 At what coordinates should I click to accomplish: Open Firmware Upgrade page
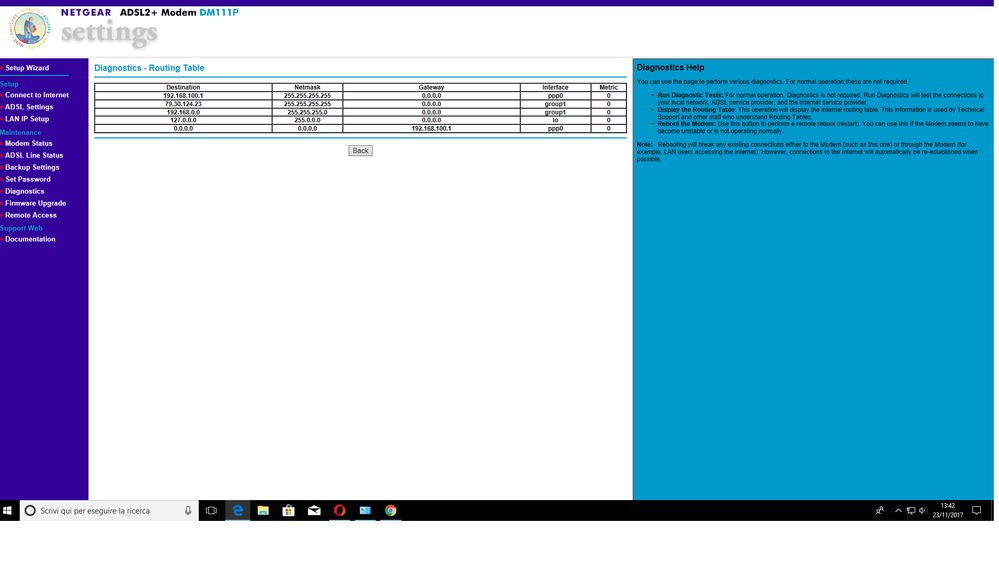click(x=35, y=203)
